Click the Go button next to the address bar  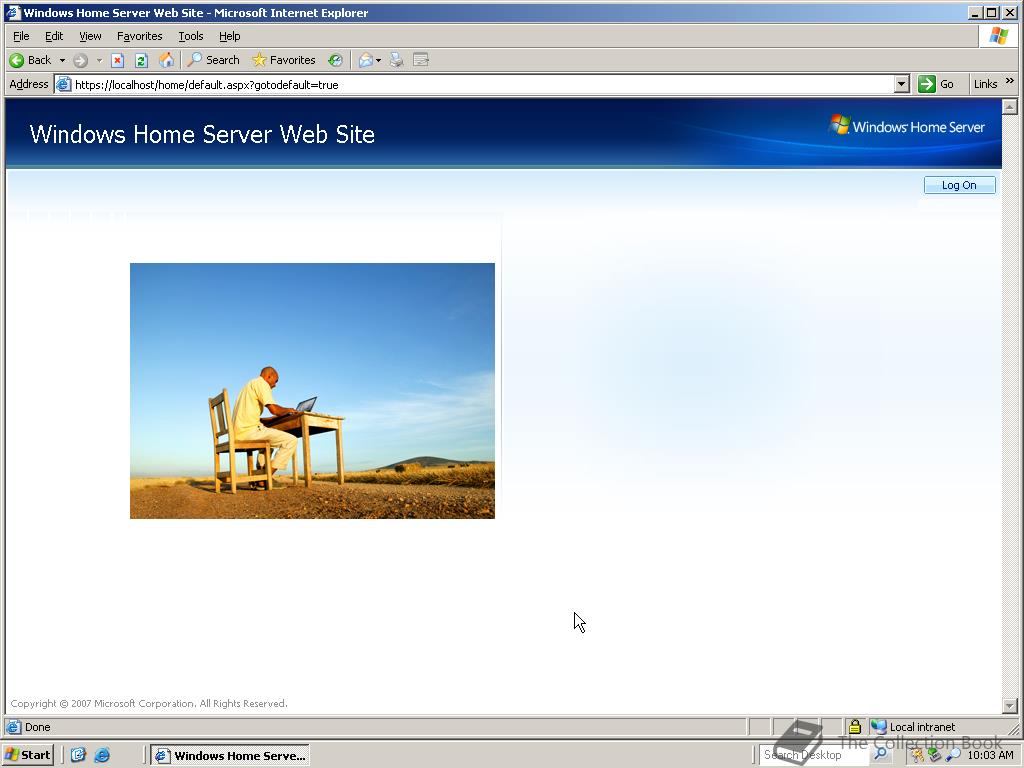936,84
